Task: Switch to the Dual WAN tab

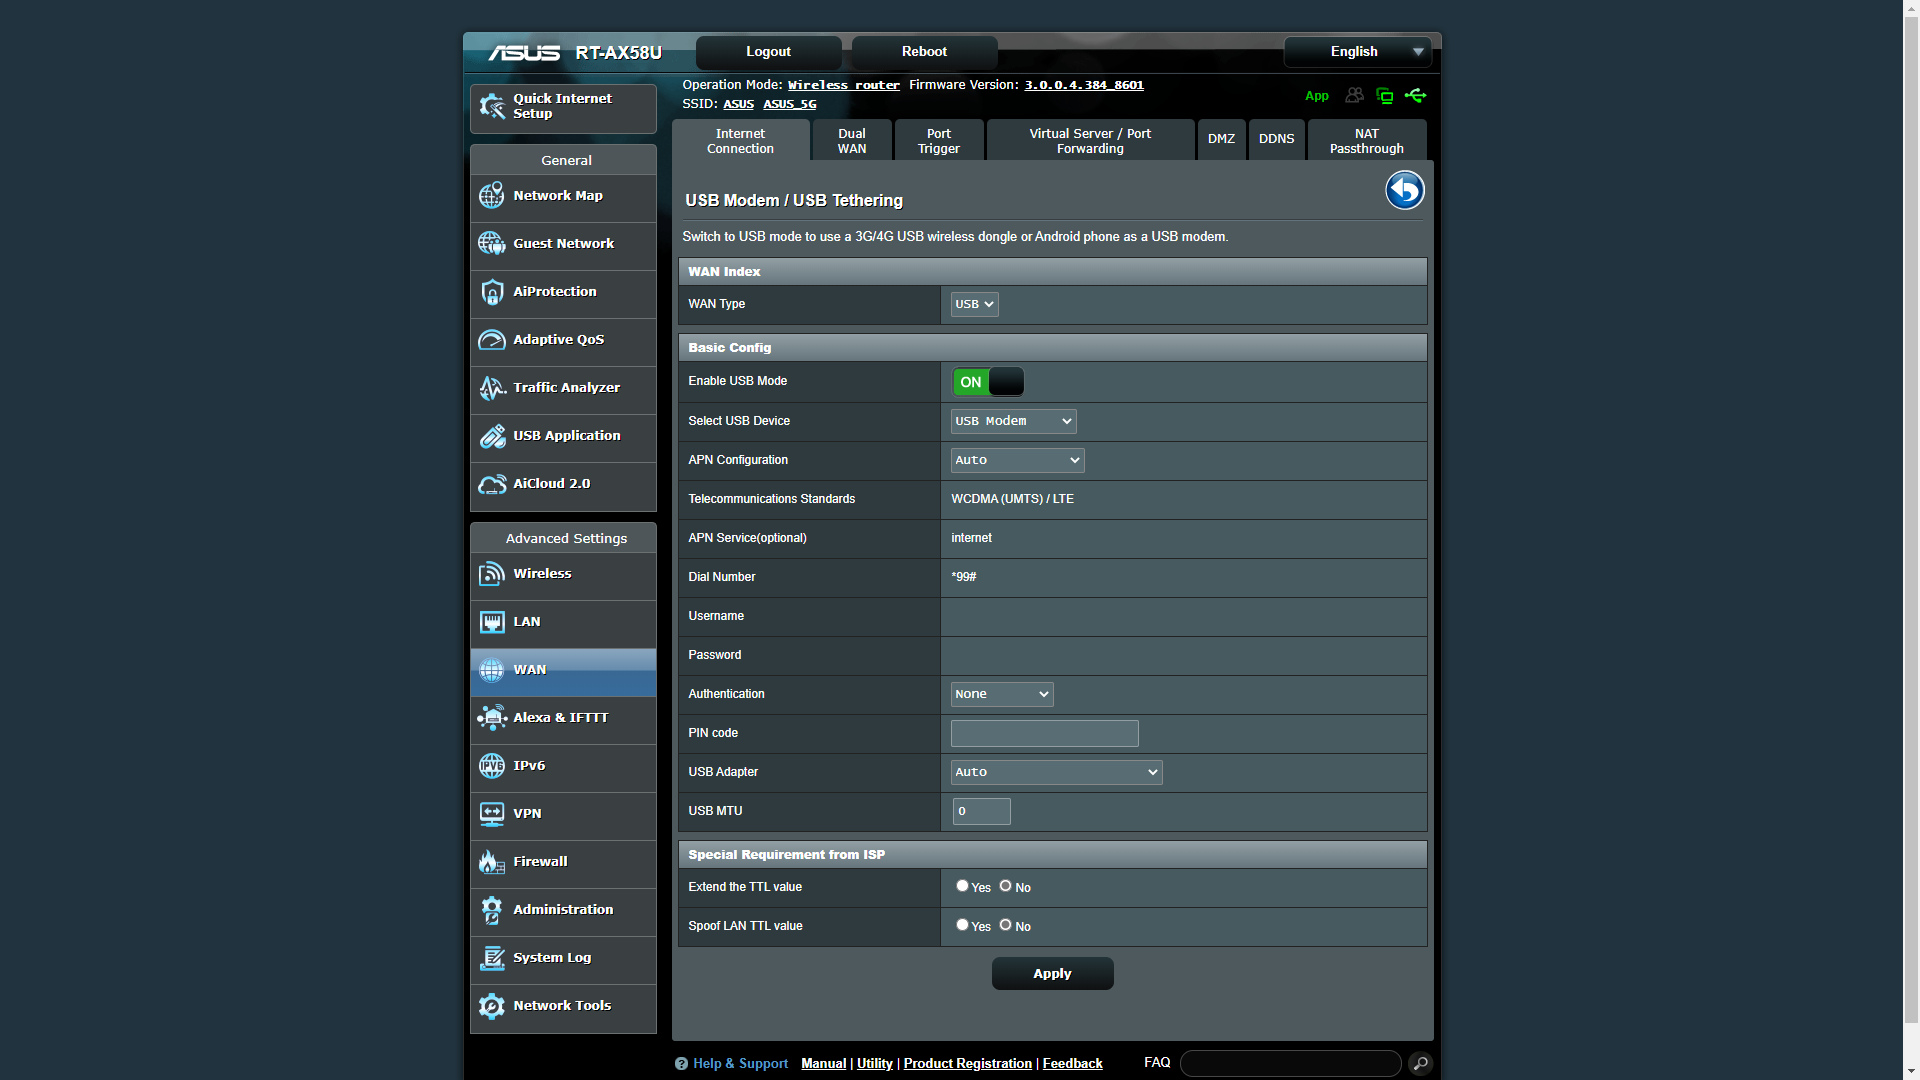Action: tap(851, 141)
